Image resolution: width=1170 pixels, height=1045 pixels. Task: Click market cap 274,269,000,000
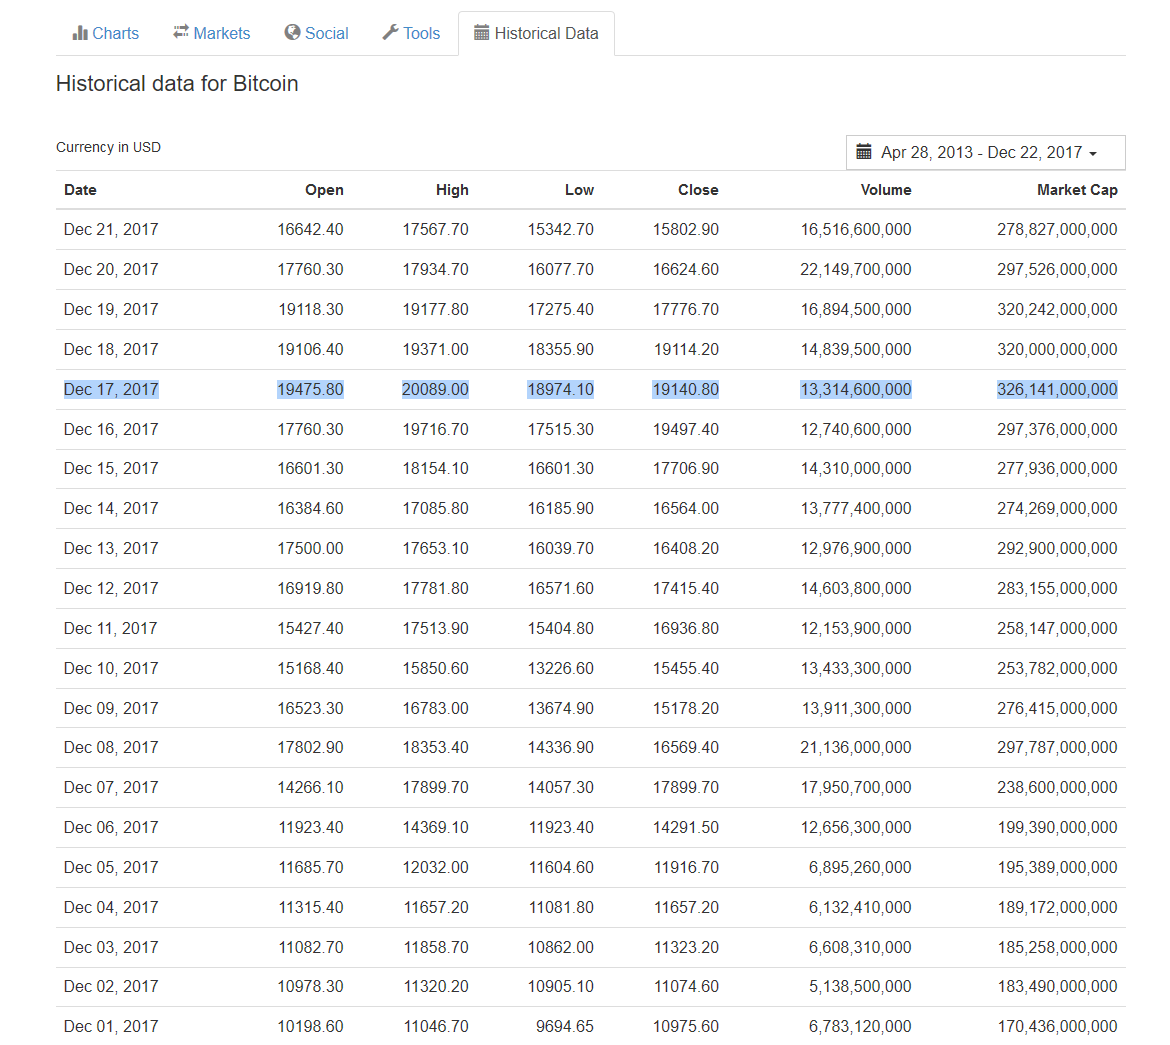1057,508
